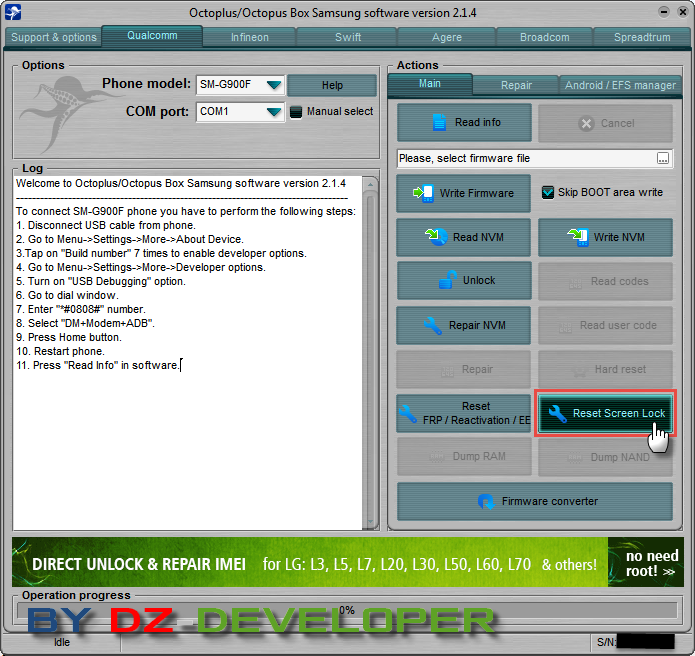
Task: Open the Phone model dropdown
Action: pyautogui.click(x=274, y=84)
